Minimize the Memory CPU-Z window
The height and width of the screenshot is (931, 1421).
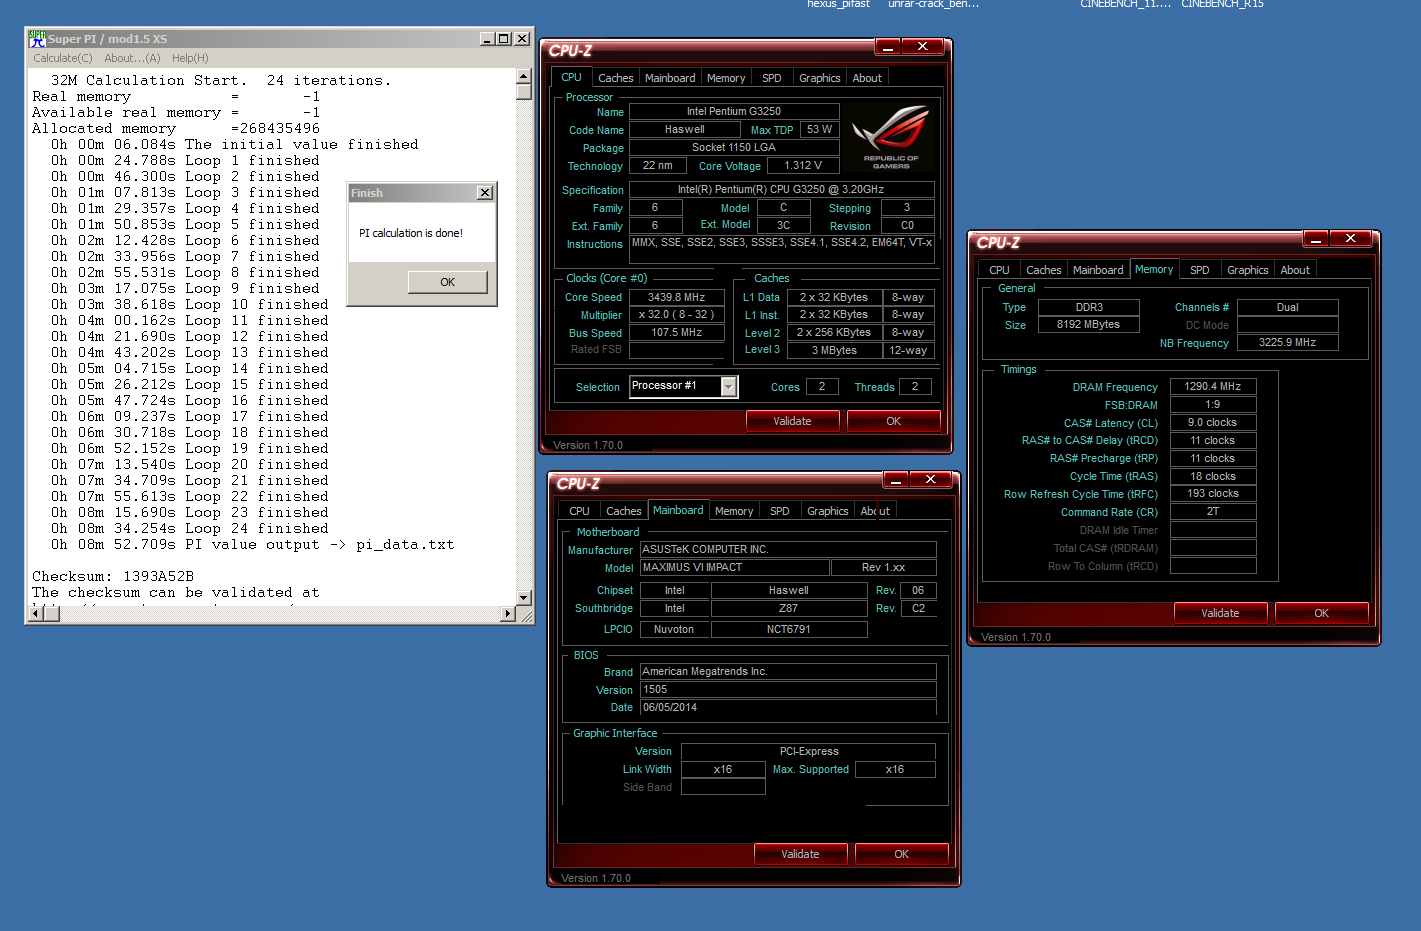1316,239
